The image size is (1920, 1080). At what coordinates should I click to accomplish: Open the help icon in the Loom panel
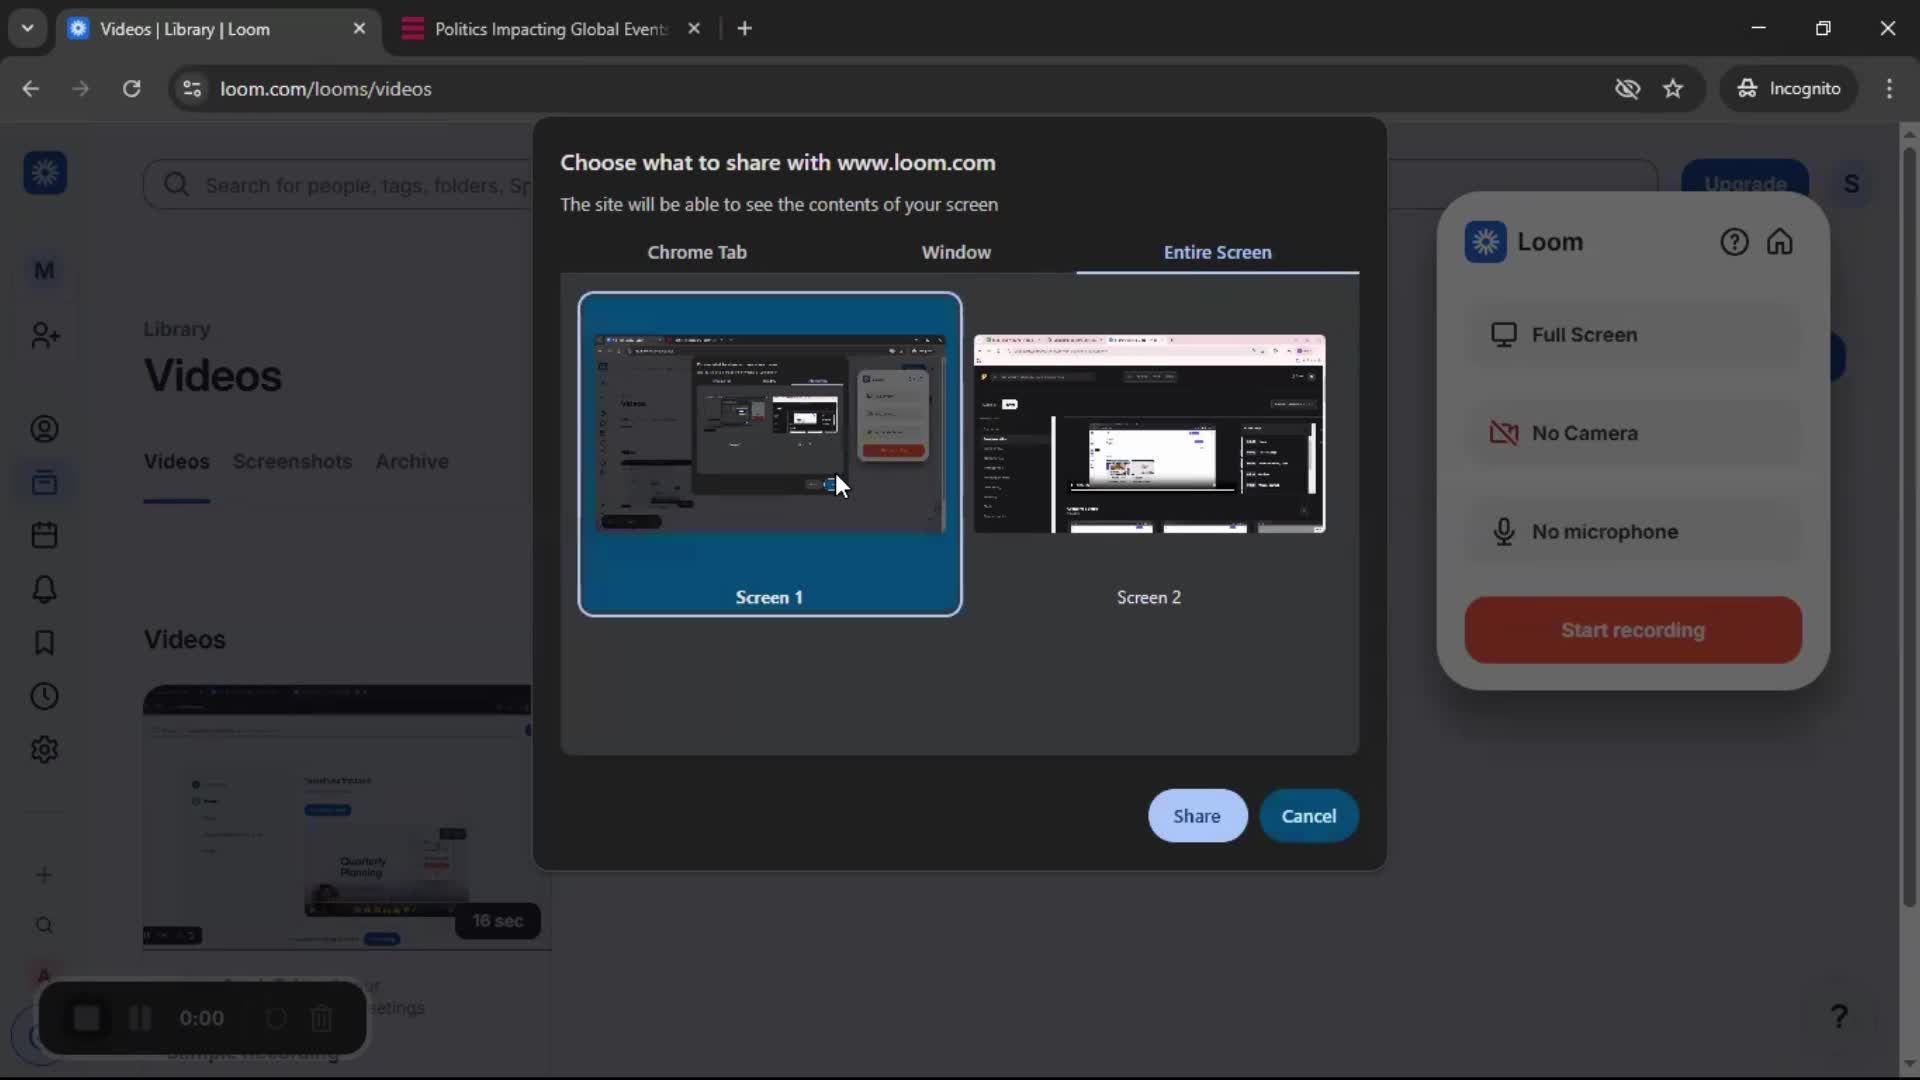[1733, 241]
